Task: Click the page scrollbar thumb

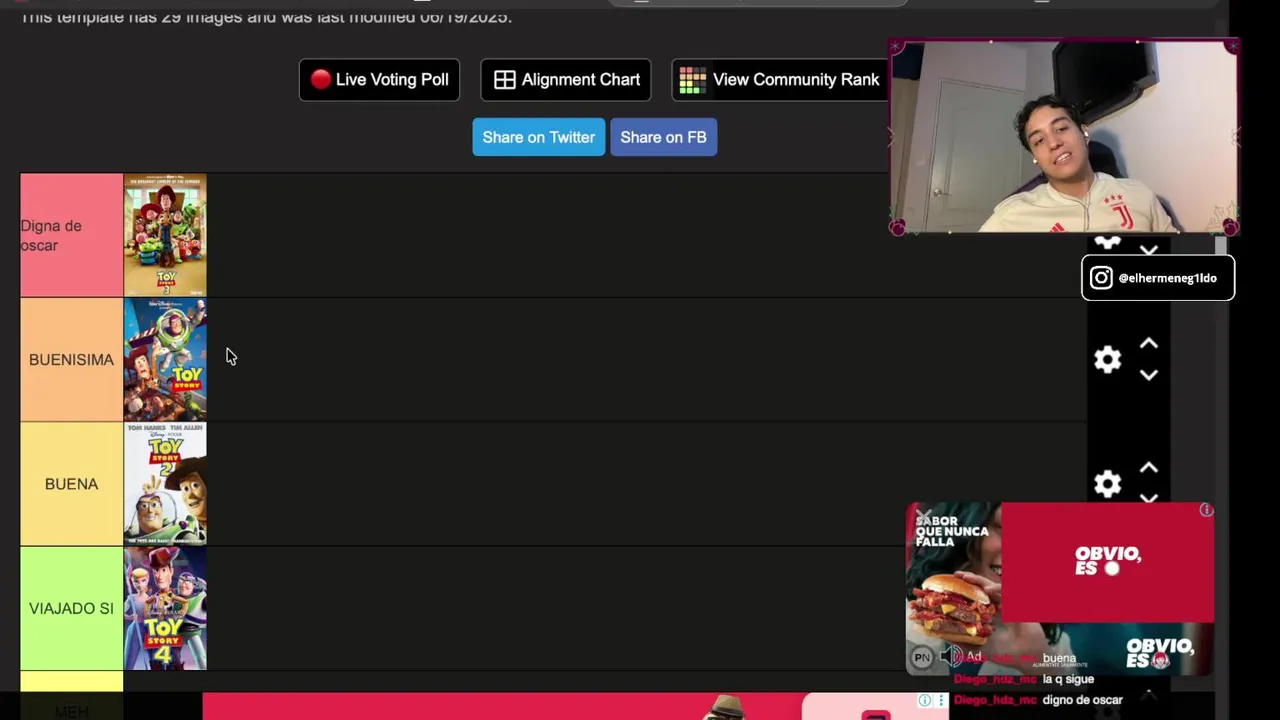Action: pos(1220,246)
